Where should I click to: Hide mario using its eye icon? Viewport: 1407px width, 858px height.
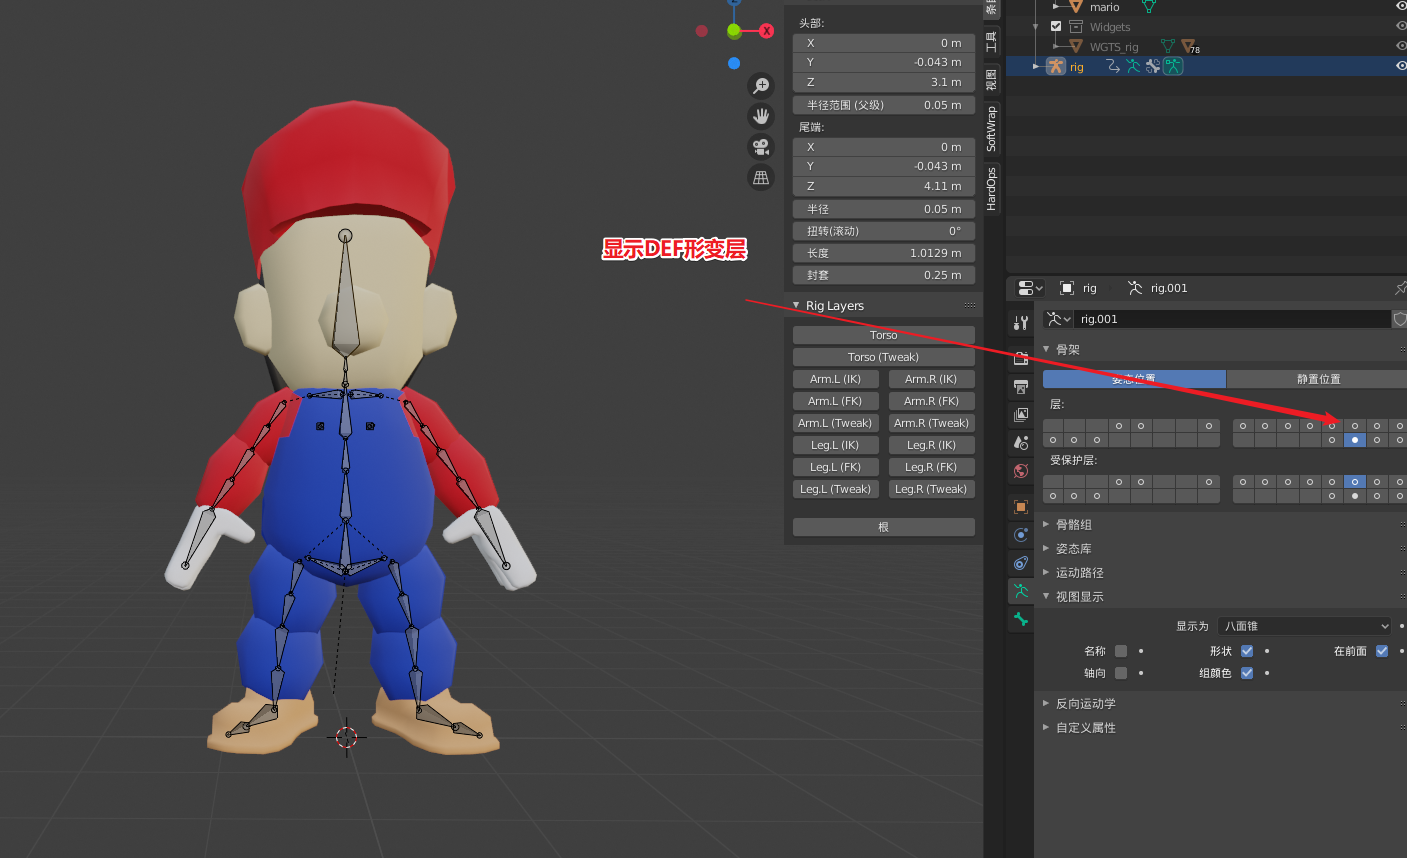(x=1400, y=7)
